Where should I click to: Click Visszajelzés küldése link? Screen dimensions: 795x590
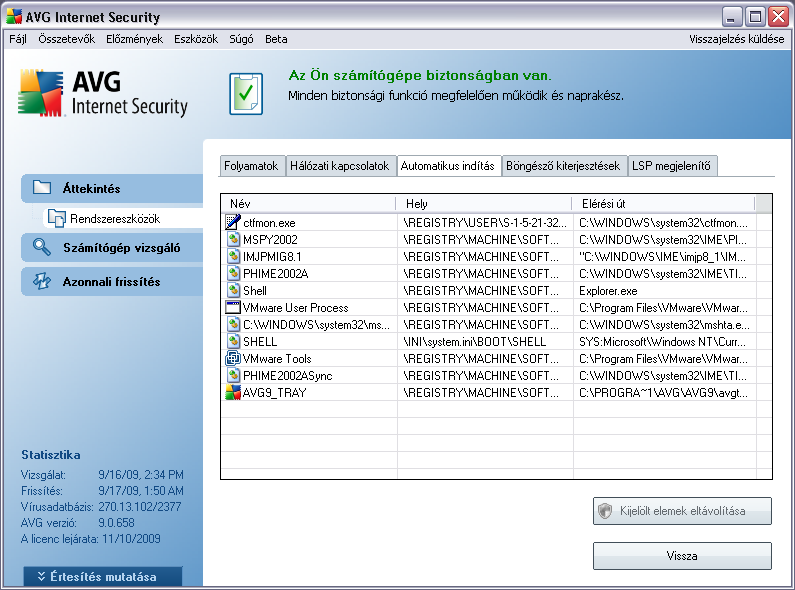737,39
